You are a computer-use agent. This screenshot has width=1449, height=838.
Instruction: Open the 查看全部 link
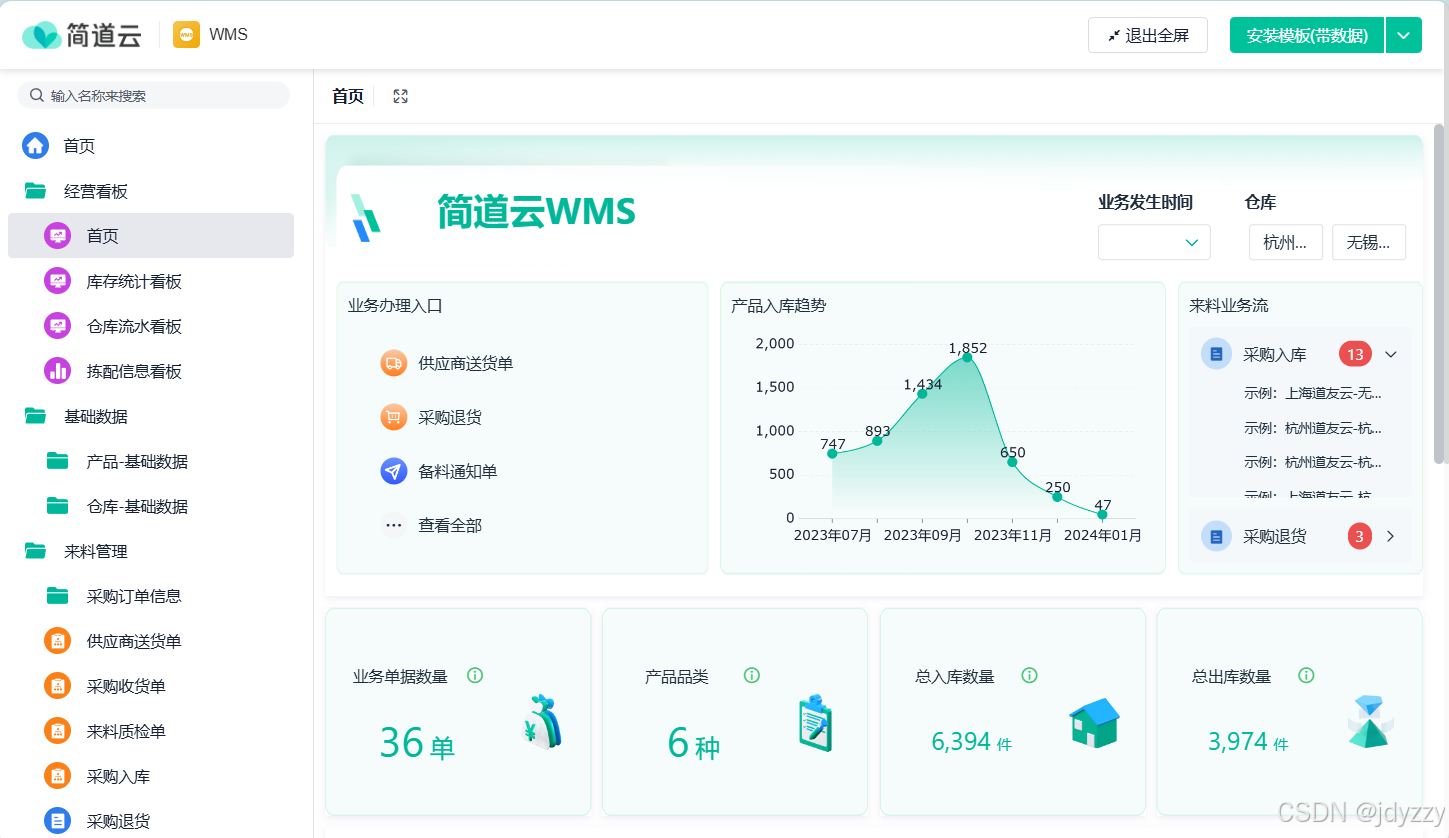450,525
